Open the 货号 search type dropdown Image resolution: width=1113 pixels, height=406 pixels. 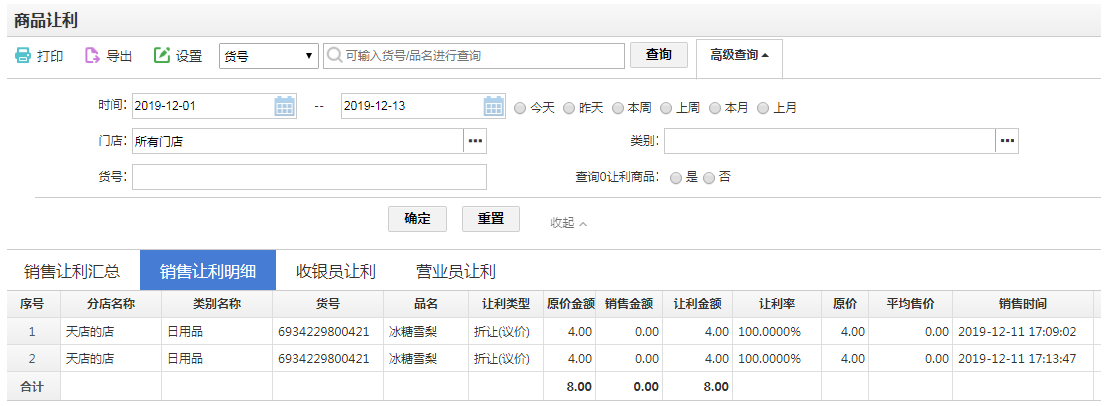pyautogui.click(x=268, y=56)
